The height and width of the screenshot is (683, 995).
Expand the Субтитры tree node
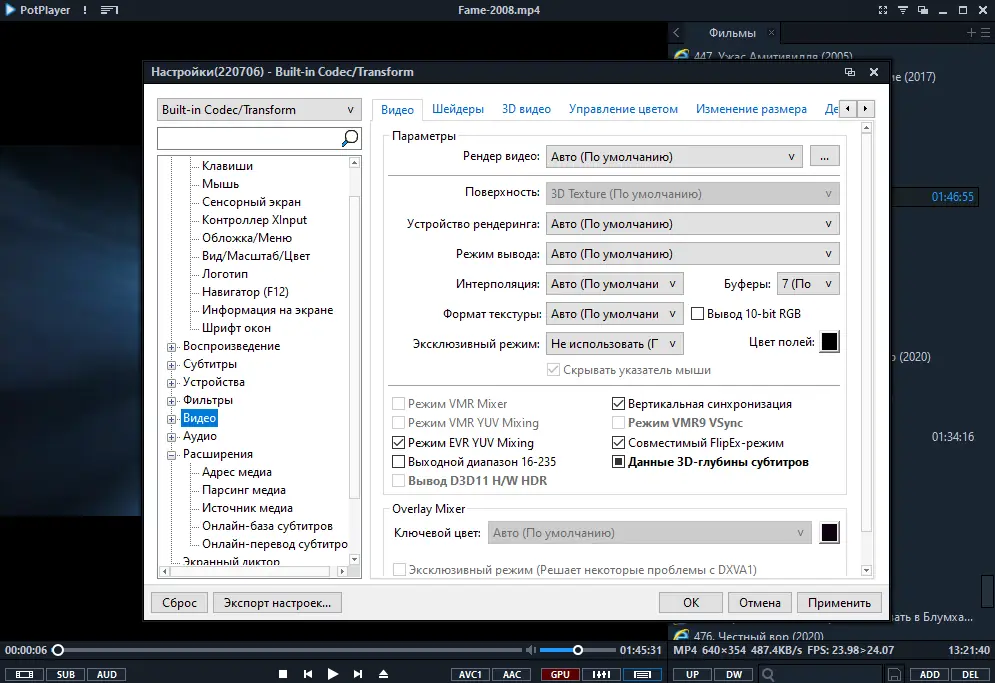click(x=171, y=365)
